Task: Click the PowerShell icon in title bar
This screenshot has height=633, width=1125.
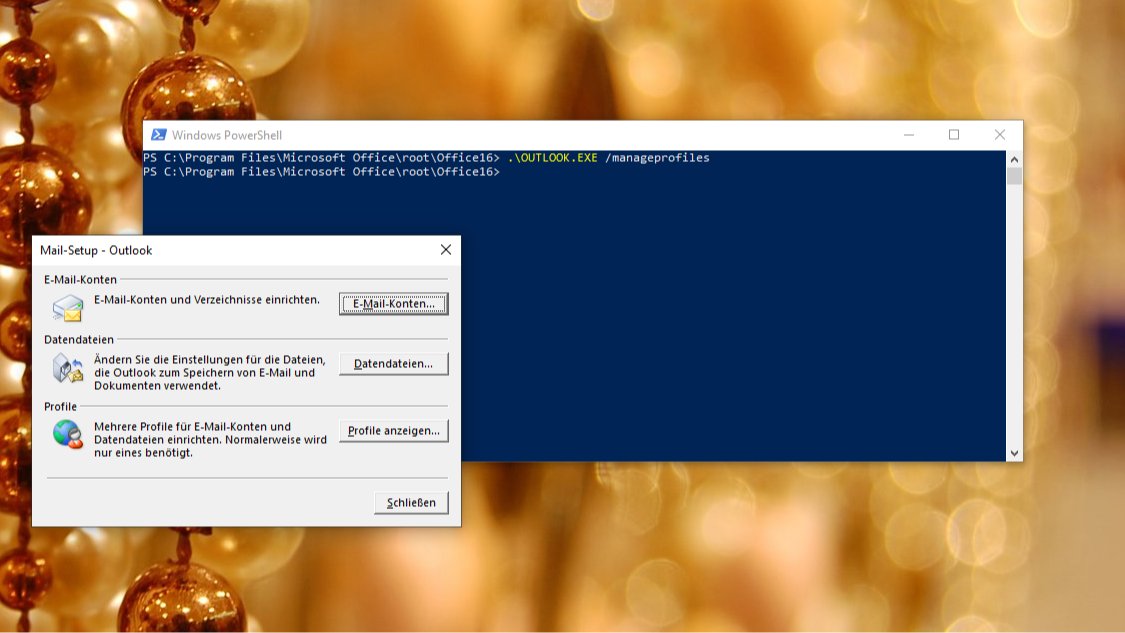Action: (159, 135)
